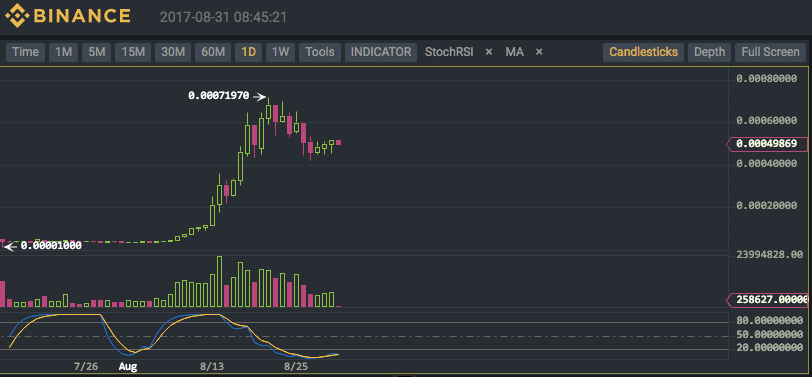The width and height of the screenshot is (812, 377).
Task: Switch to the Depth chart view
Action: click(709, 52)
